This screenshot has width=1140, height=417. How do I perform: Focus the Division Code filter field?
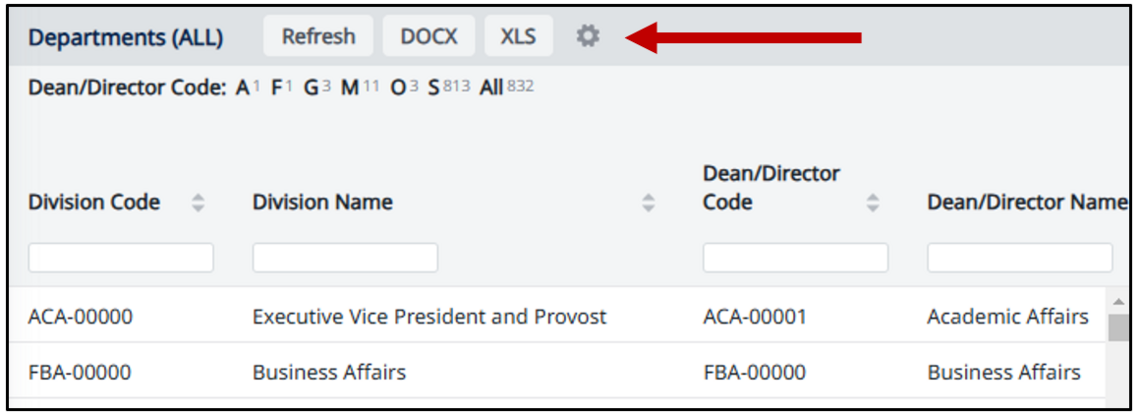click(121, 258)
